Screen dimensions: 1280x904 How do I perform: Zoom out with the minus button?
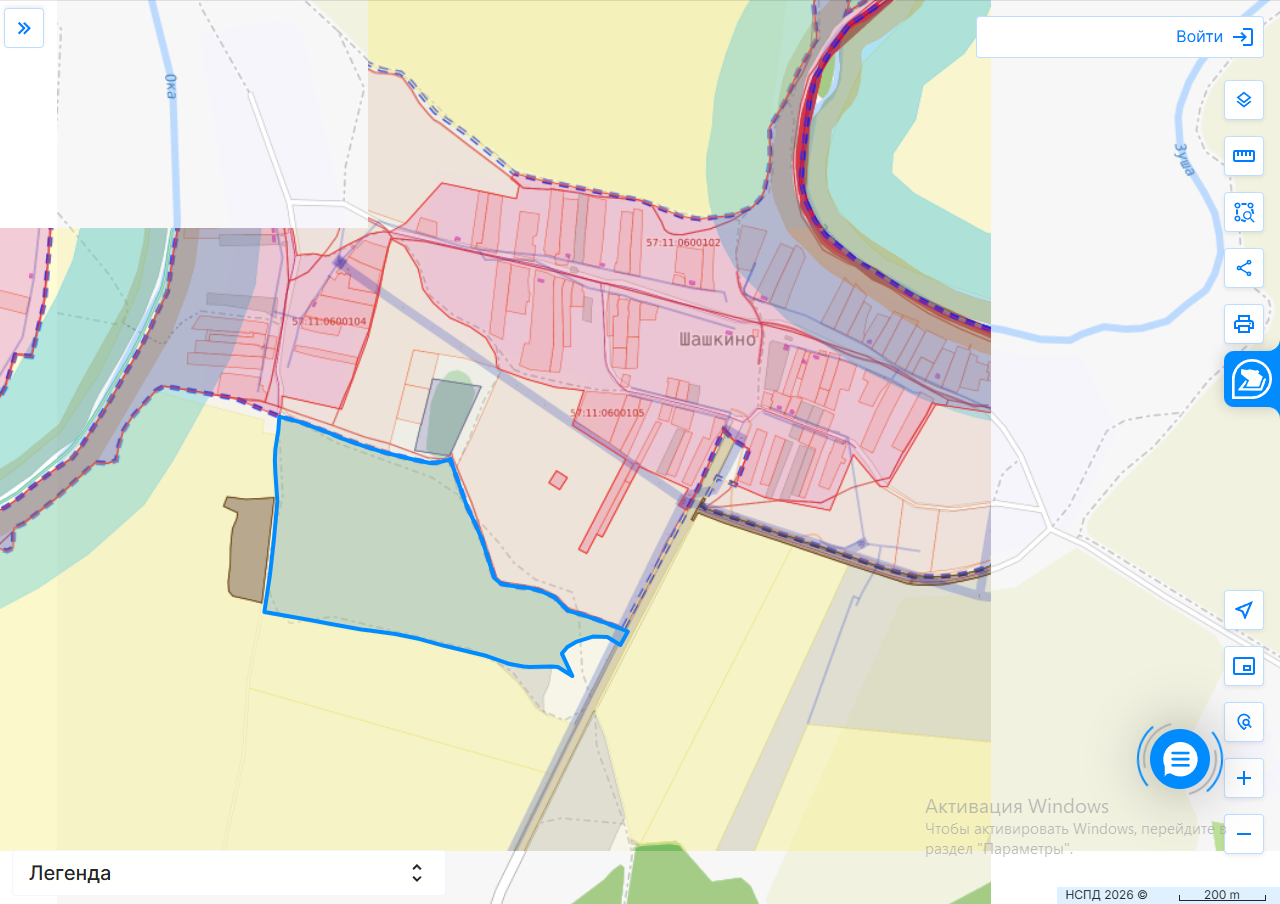coord(1244,834)
